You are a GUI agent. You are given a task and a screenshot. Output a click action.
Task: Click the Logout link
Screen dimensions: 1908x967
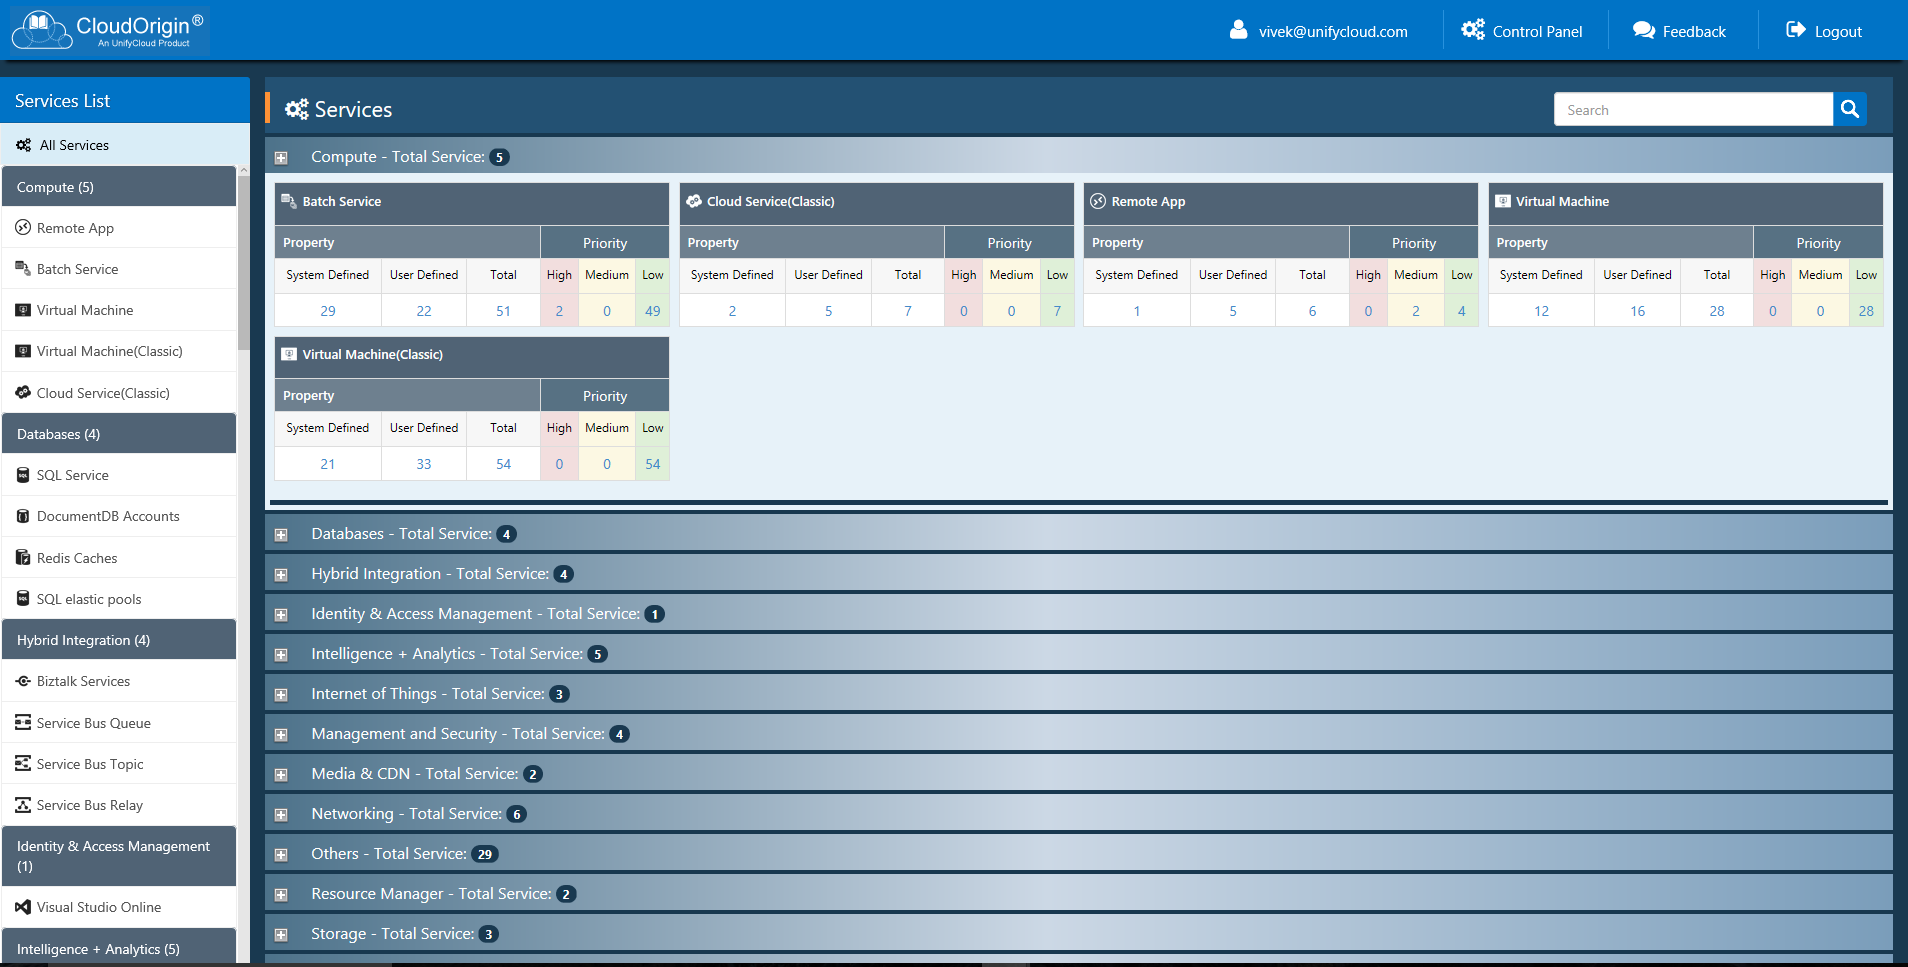[1824, 31]
